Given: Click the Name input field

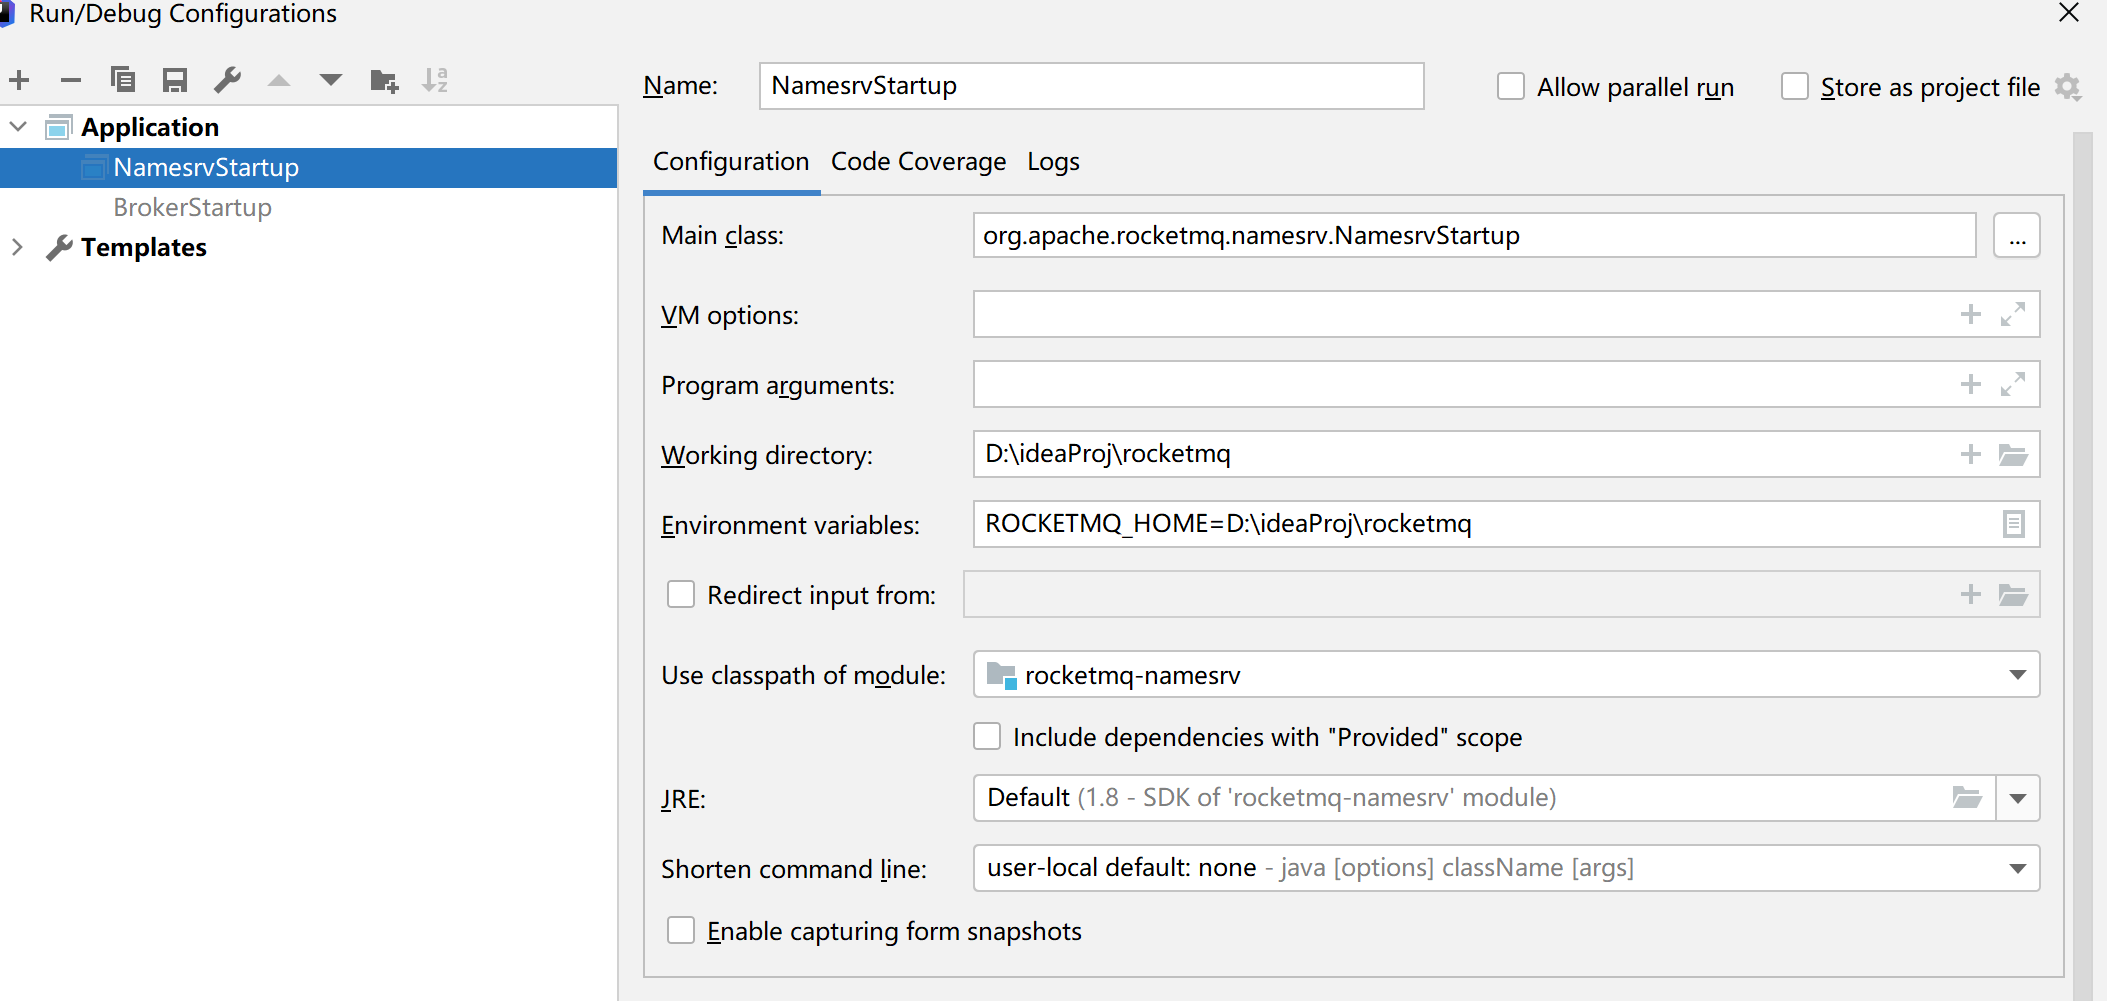Looking at the screenshot, I should tap(1091, 86).
